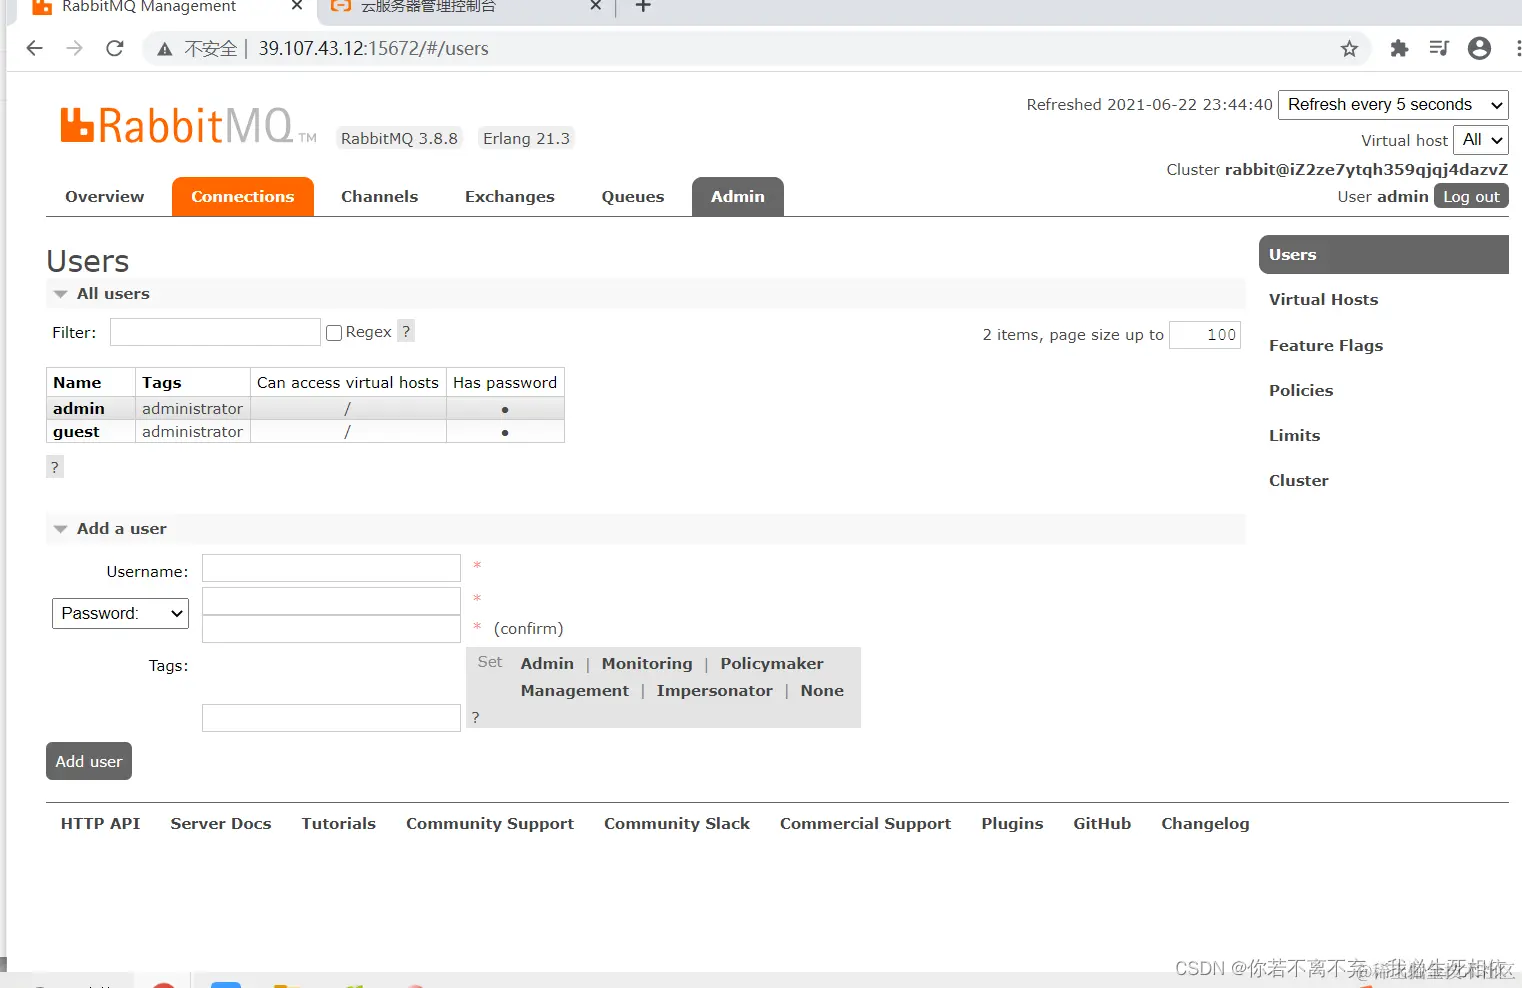Open the media control playlist icon

(1439, 48)
